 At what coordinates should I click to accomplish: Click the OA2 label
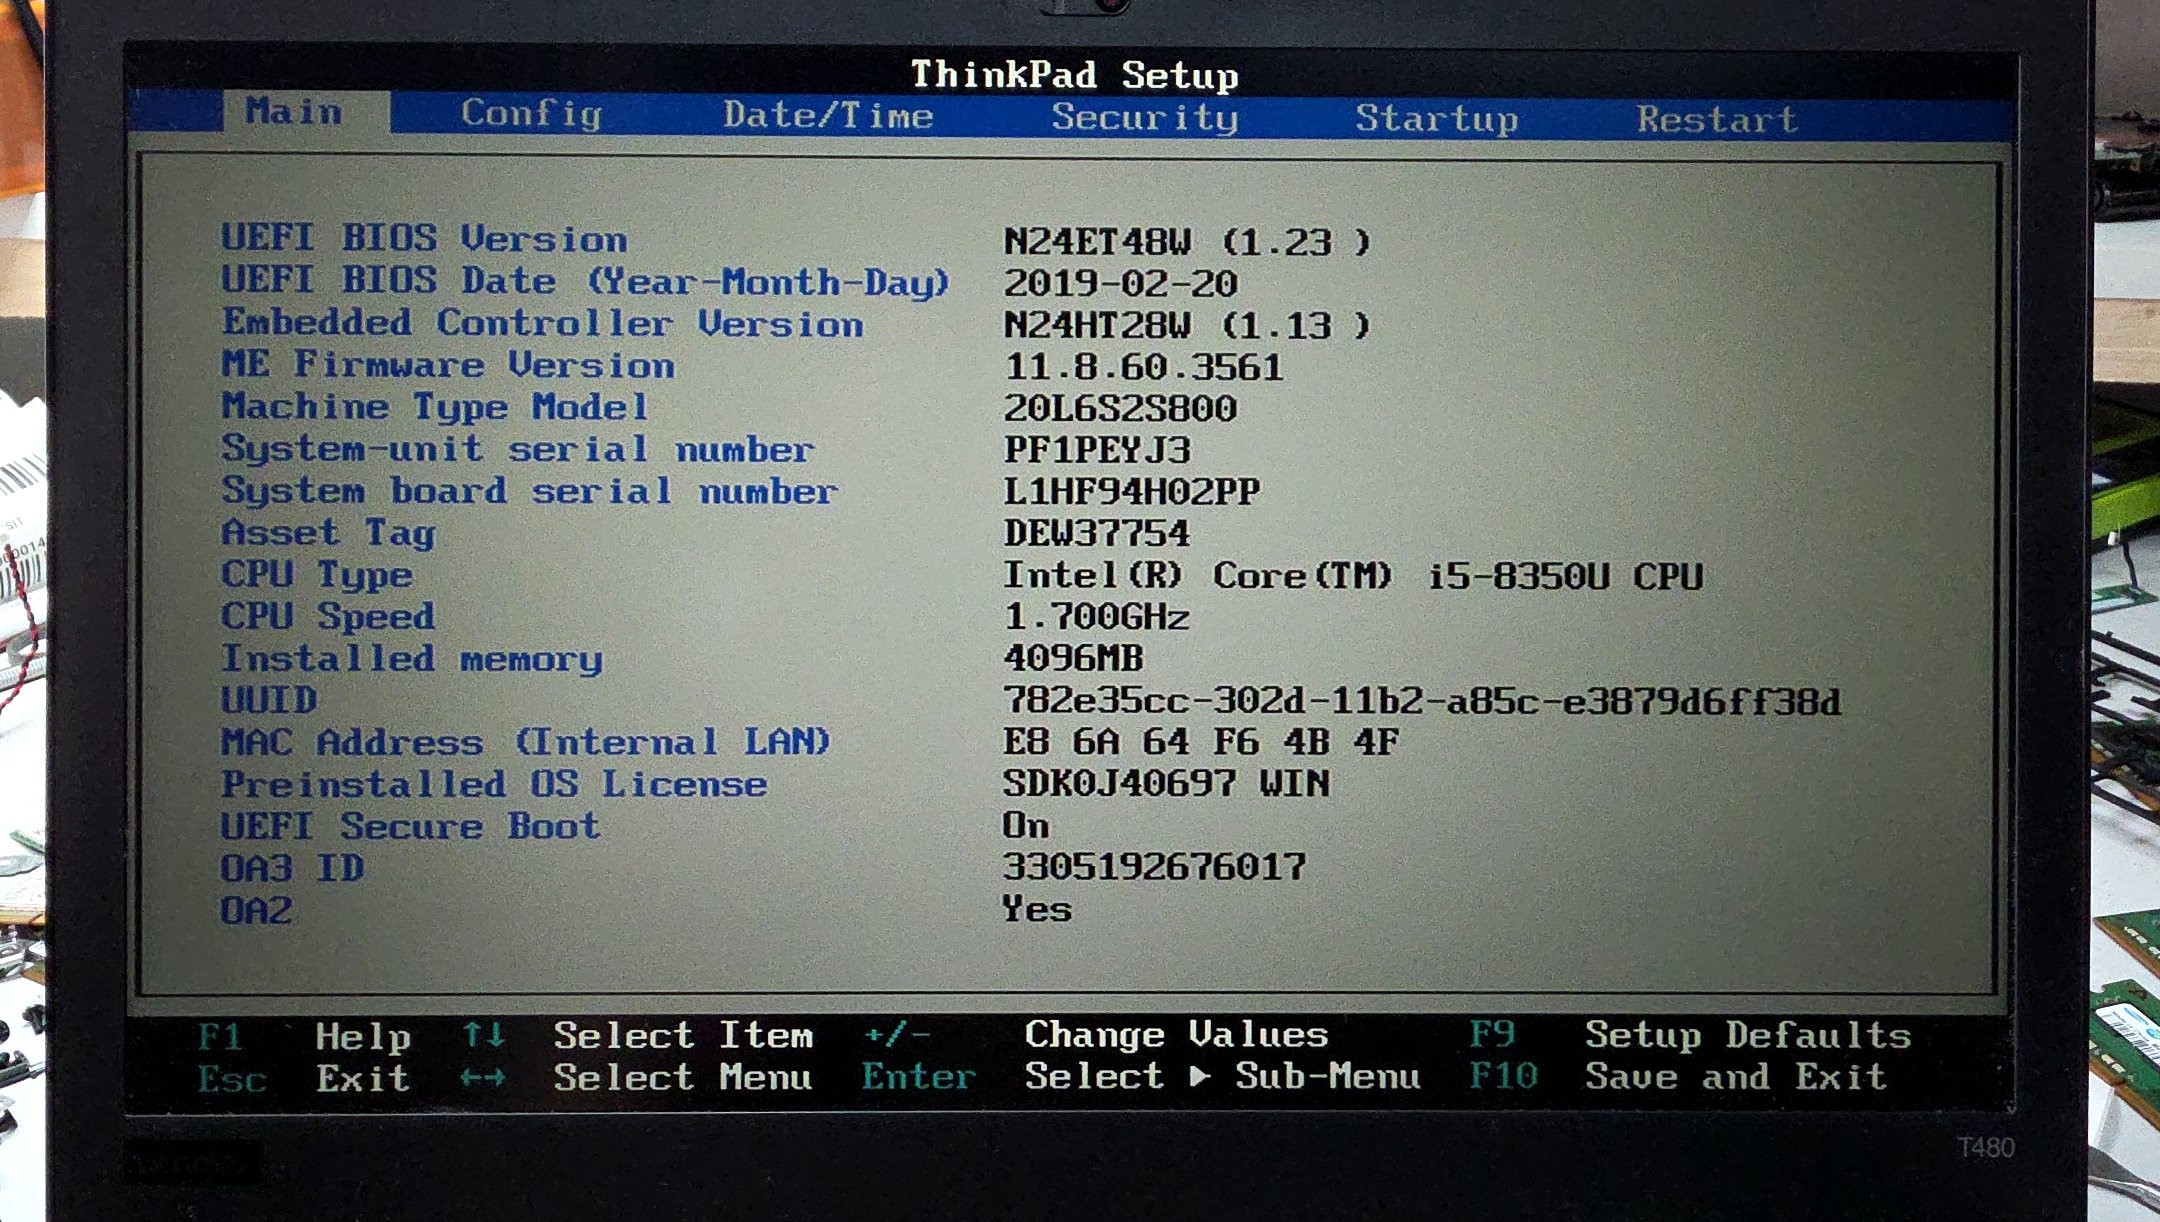(257, 910)
